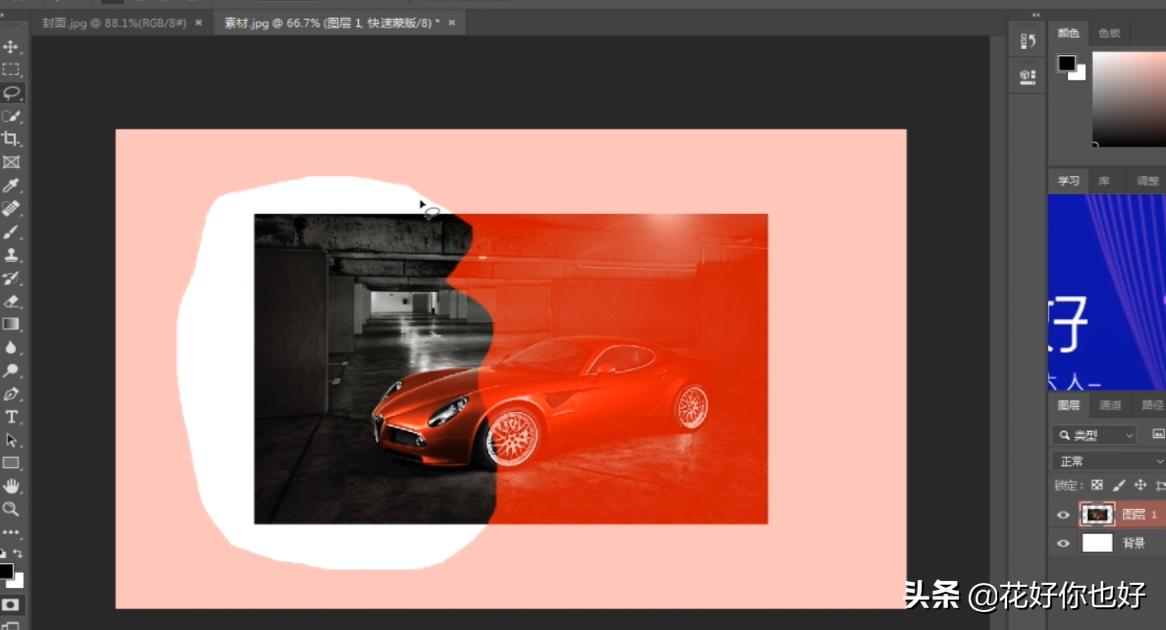The image size is (1166, 630).
Task: Select the Blur tool
Action: click(10, 347)
